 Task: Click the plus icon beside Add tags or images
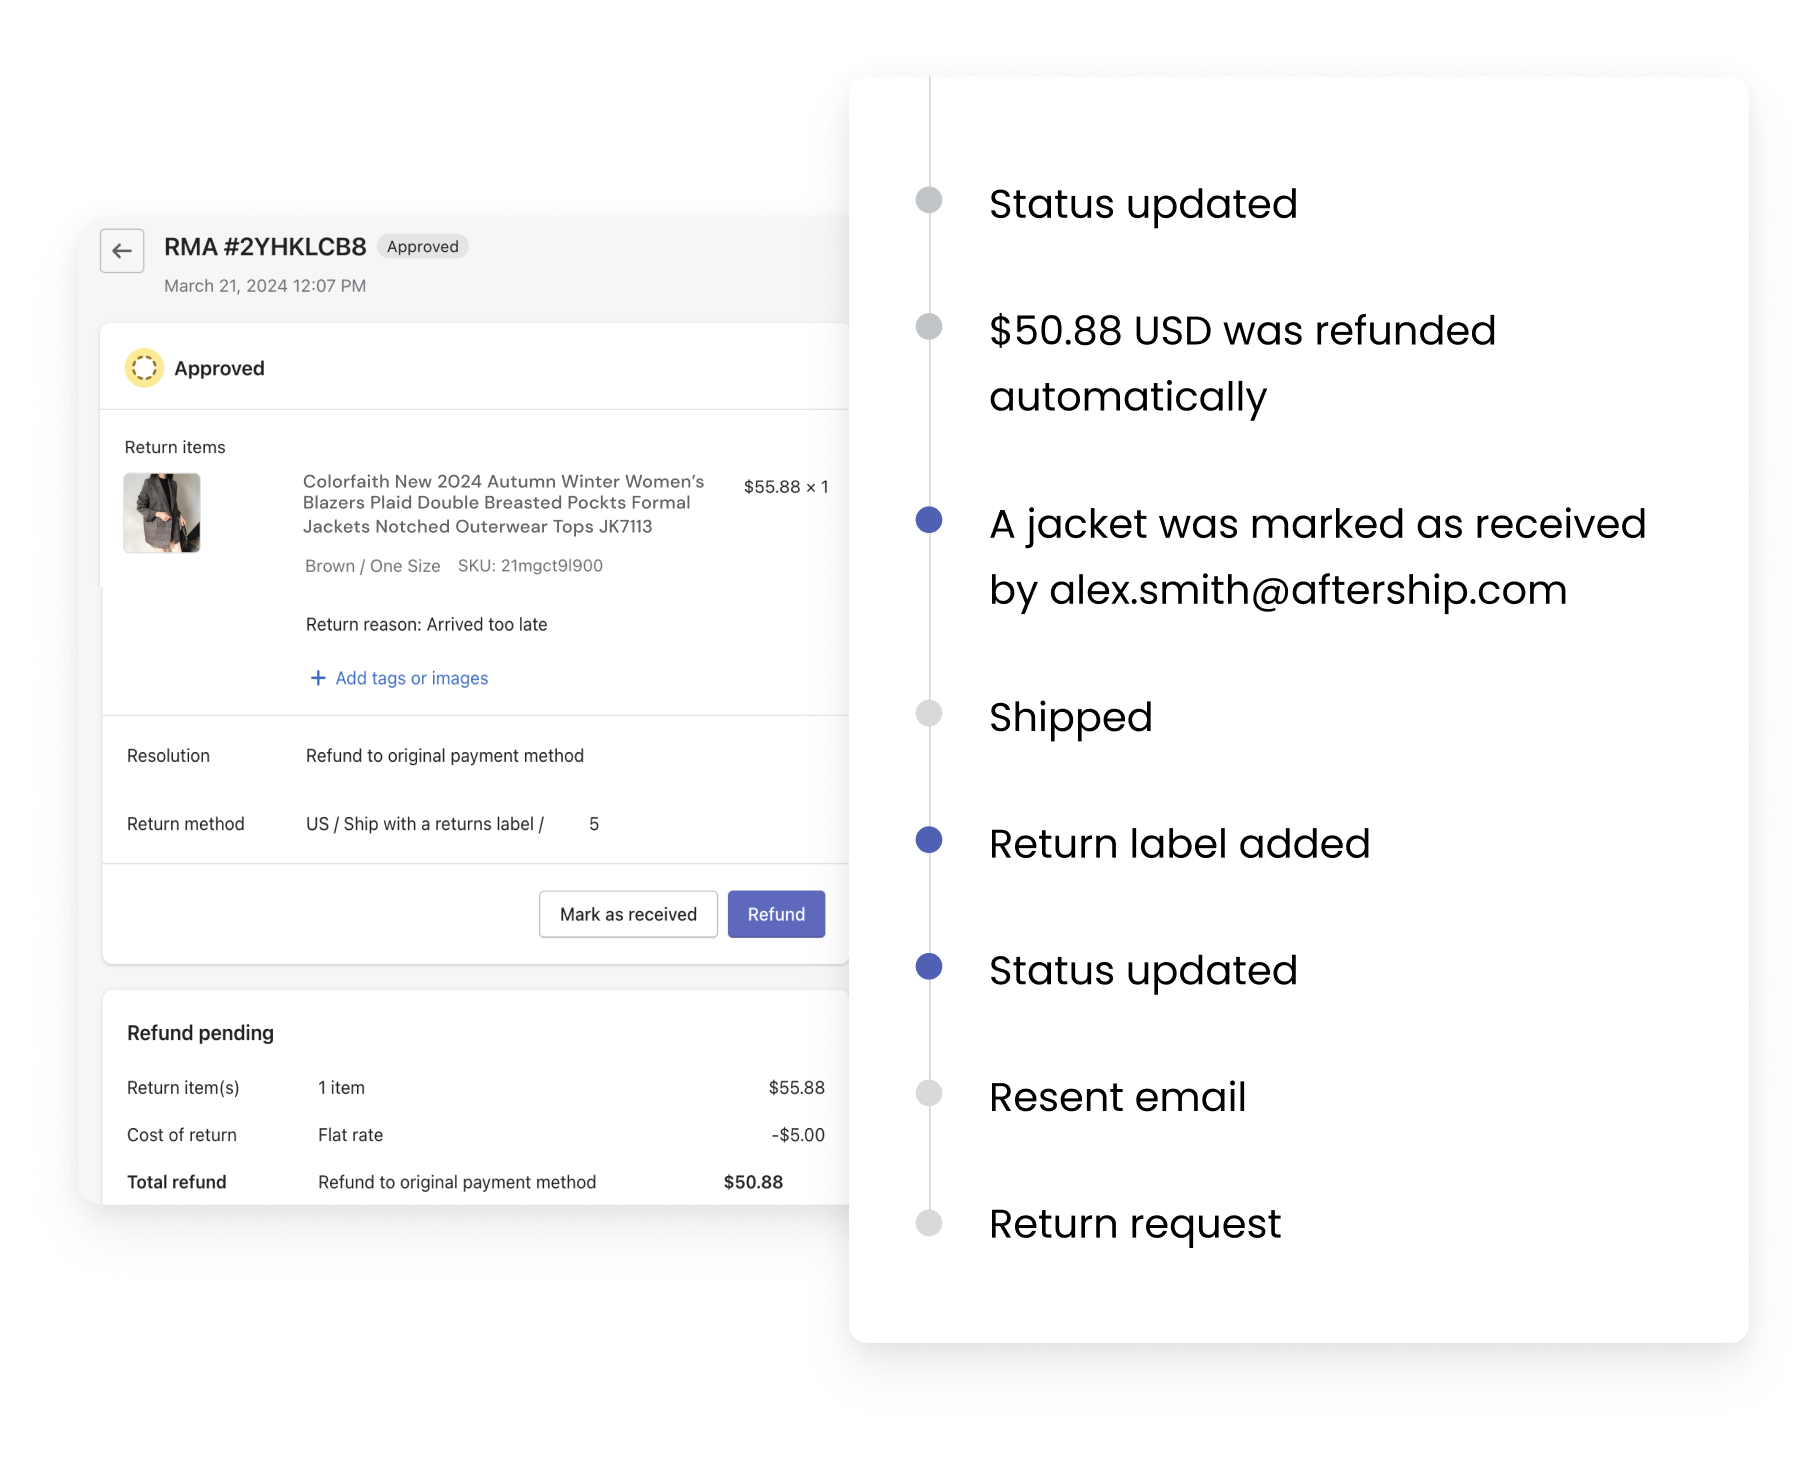(317, 678)
